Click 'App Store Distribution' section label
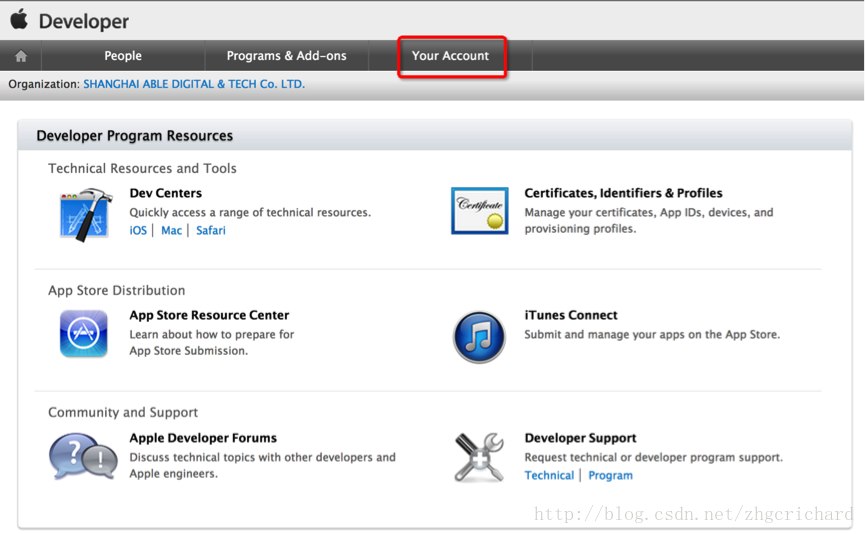865x534 pixels. pos(116,290)
